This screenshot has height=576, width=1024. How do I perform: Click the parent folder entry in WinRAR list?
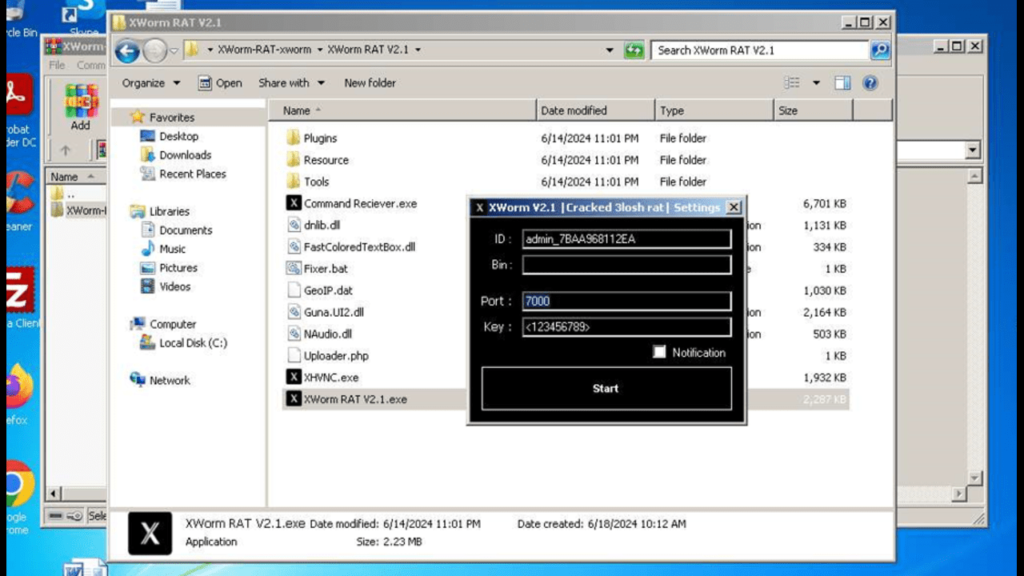64,194
